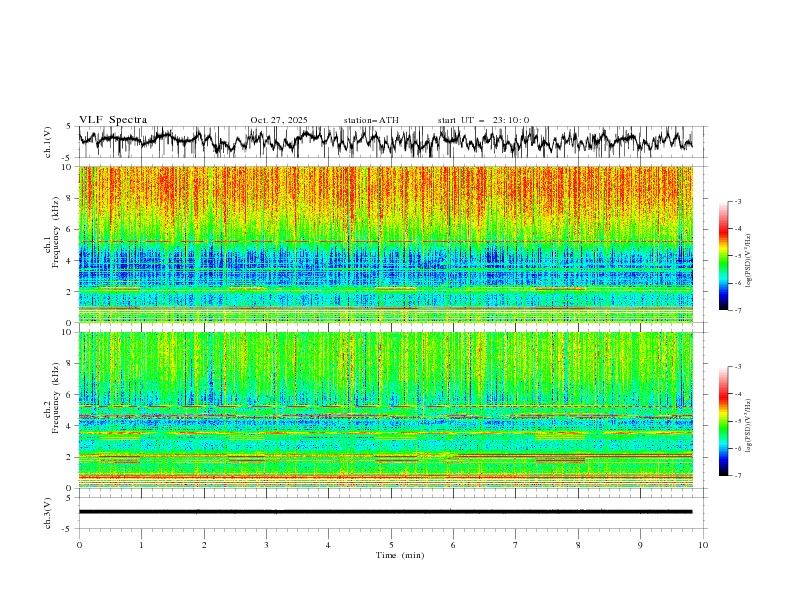792x612 pixels.
Task: Click the upper 'log(PSD)(V²/Hz)' label
Action: [749, 261]
